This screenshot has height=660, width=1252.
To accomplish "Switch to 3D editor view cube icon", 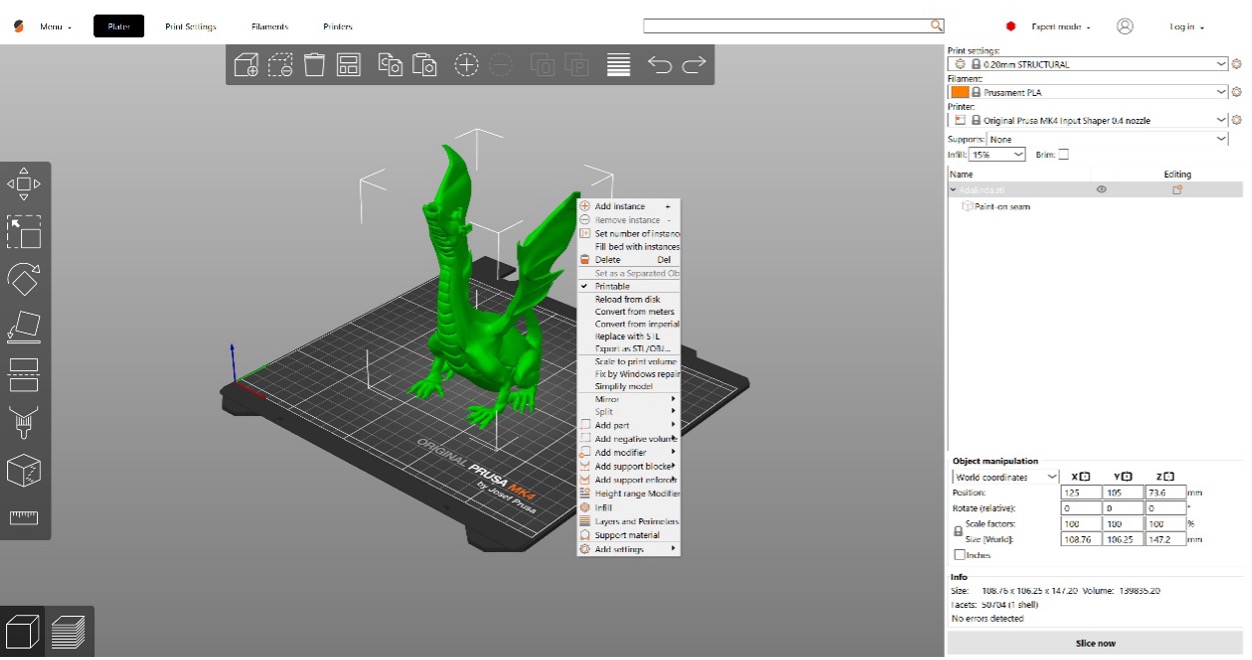I will (23, 632).
